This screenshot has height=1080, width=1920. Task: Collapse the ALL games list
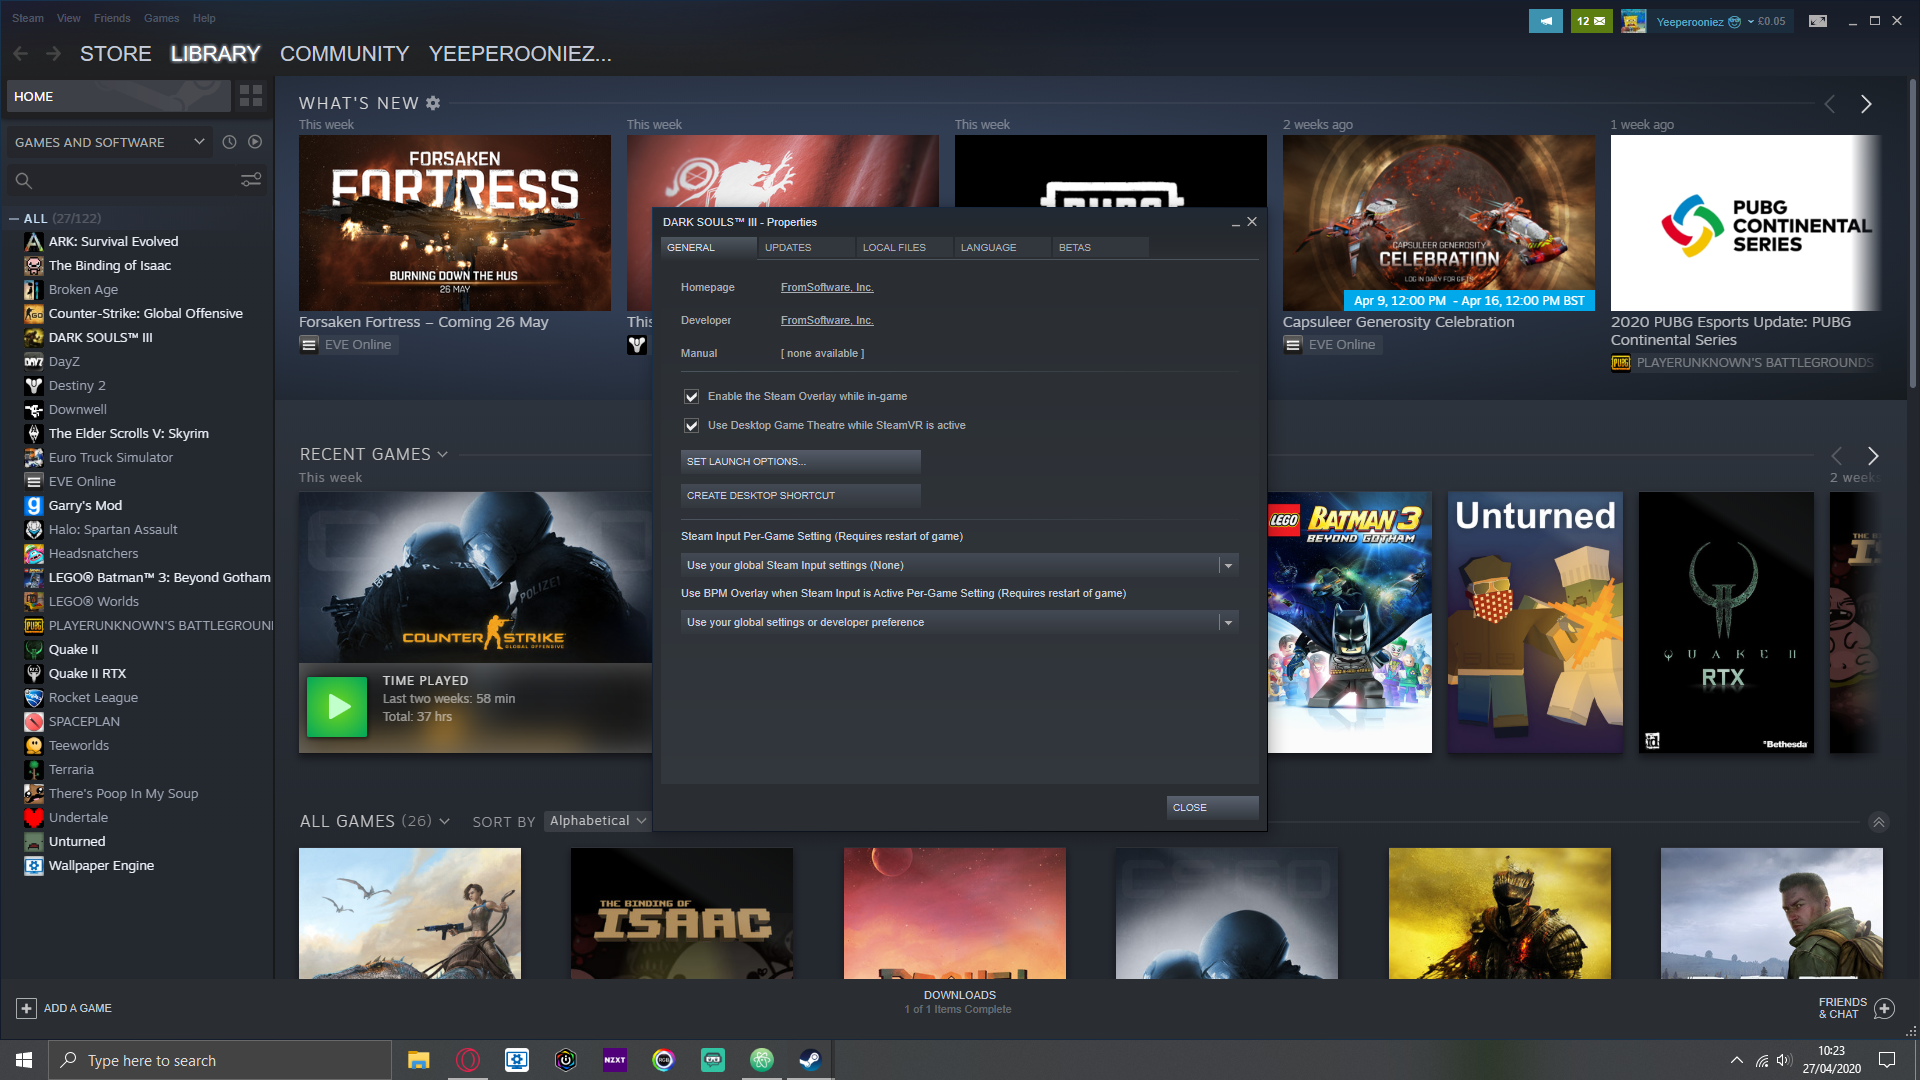click(x=14, y=218)
